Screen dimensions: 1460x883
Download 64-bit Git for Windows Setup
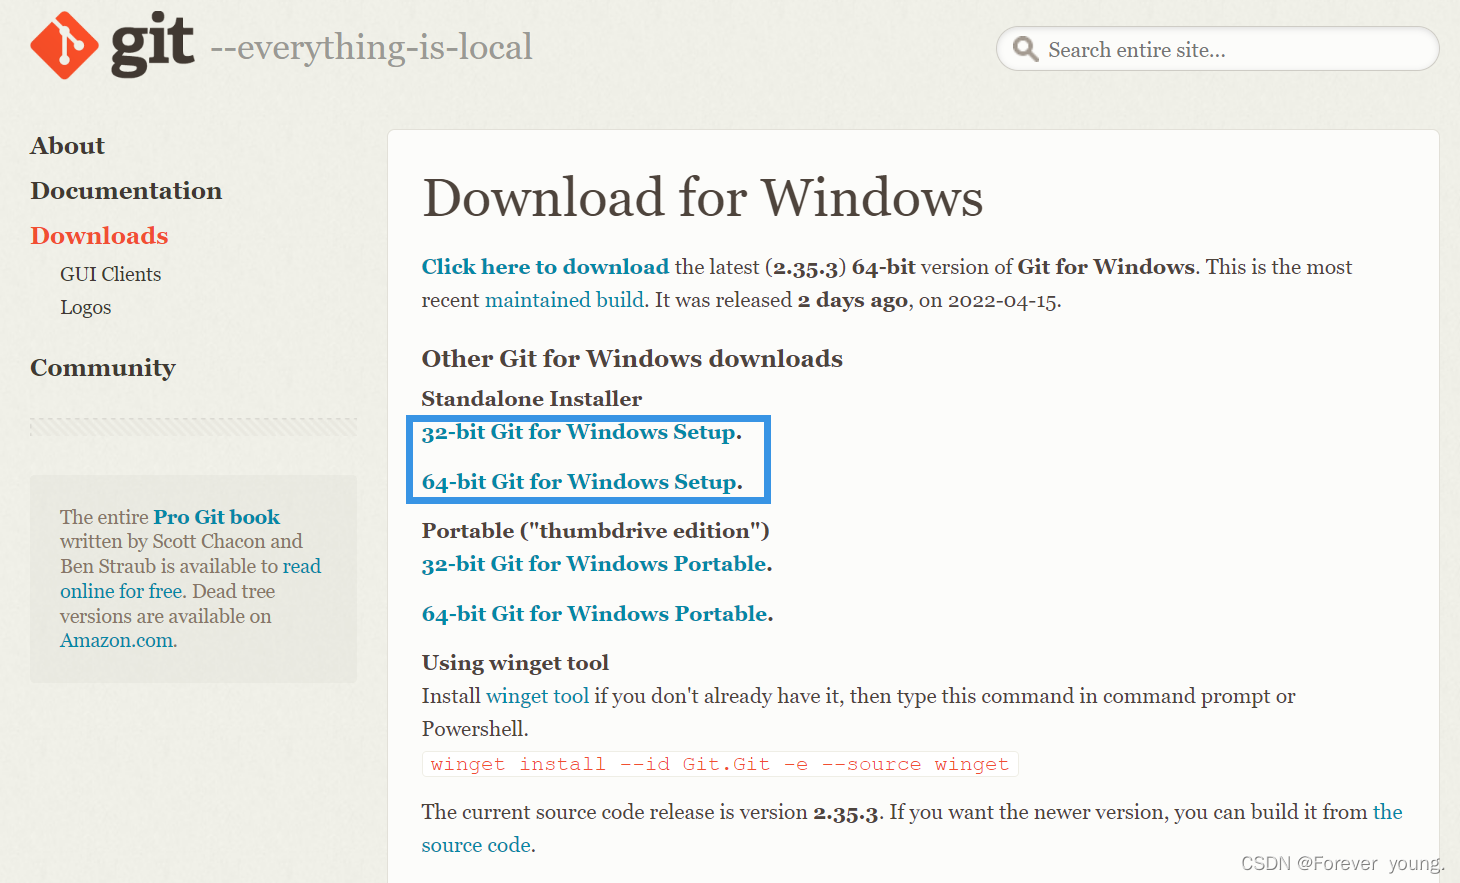click(580, 482)
